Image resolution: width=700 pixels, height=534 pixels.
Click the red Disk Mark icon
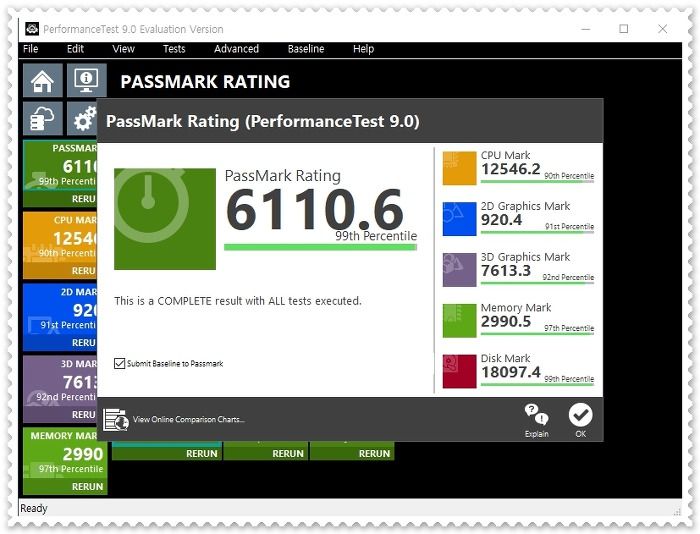click(x=459, y=371)
